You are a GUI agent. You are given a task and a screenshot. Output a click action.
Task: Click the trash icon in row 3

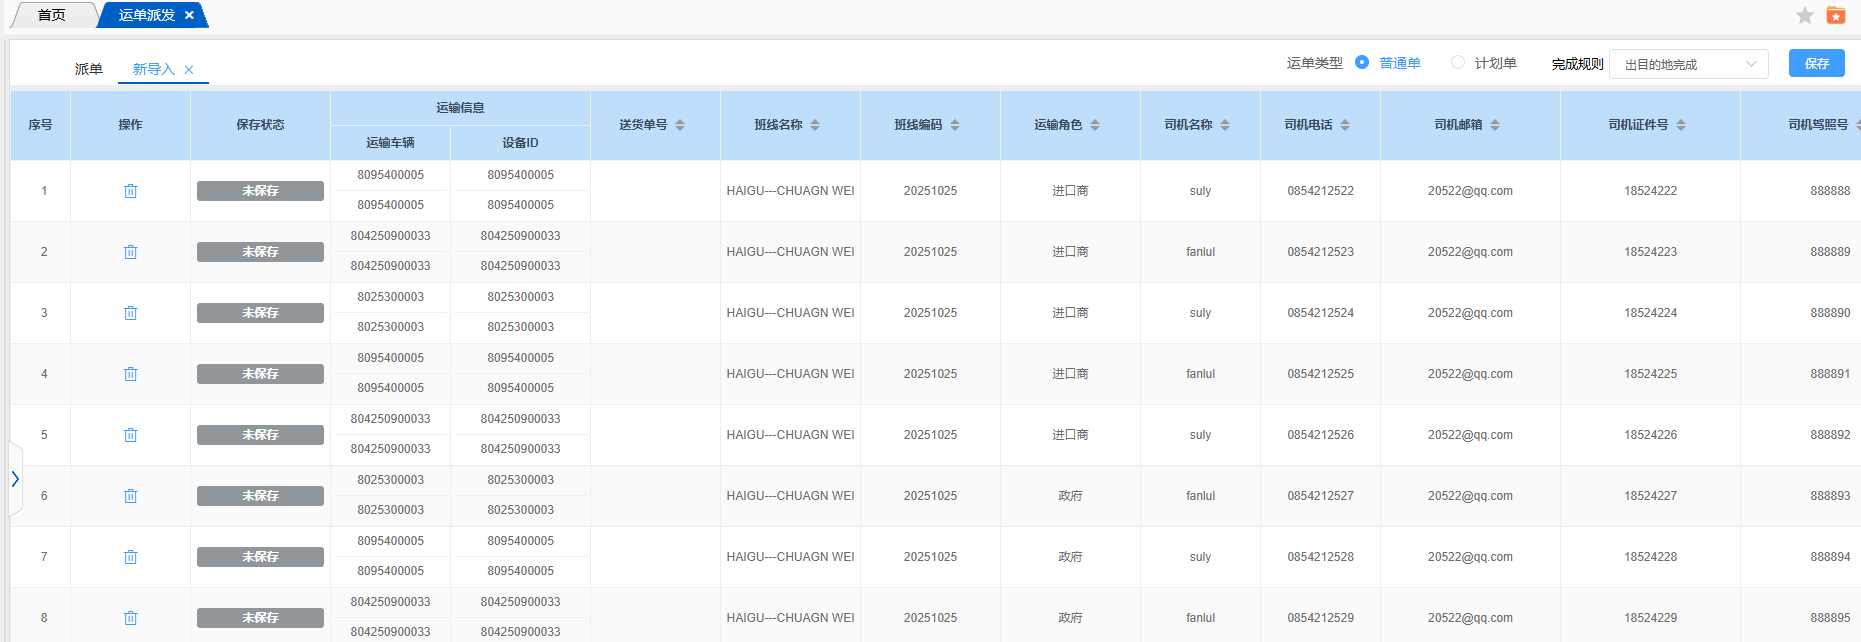pos(130,313)
